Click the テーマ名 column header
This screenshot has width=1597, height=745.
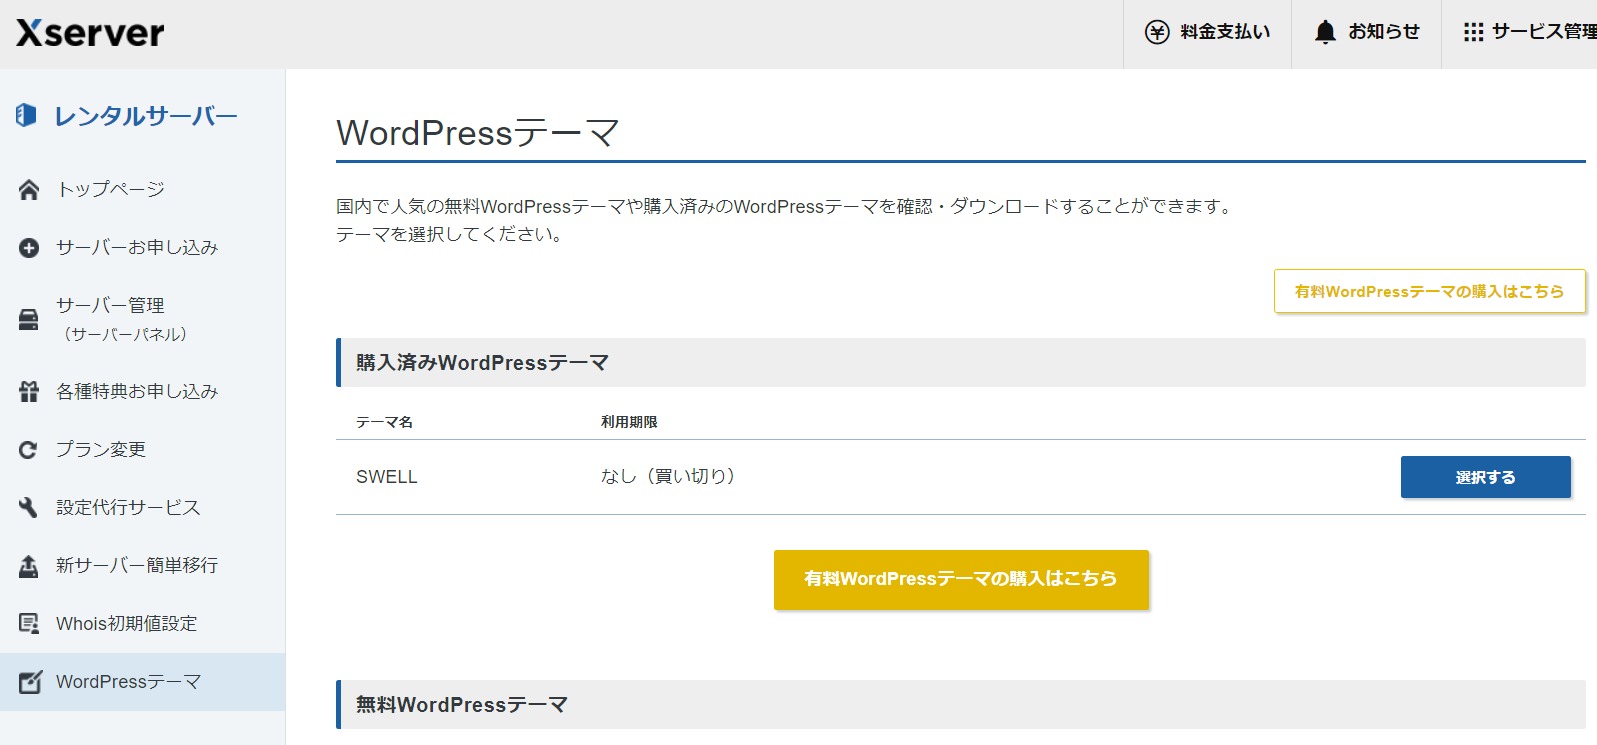pyautogui.click(x=384, y=422)
